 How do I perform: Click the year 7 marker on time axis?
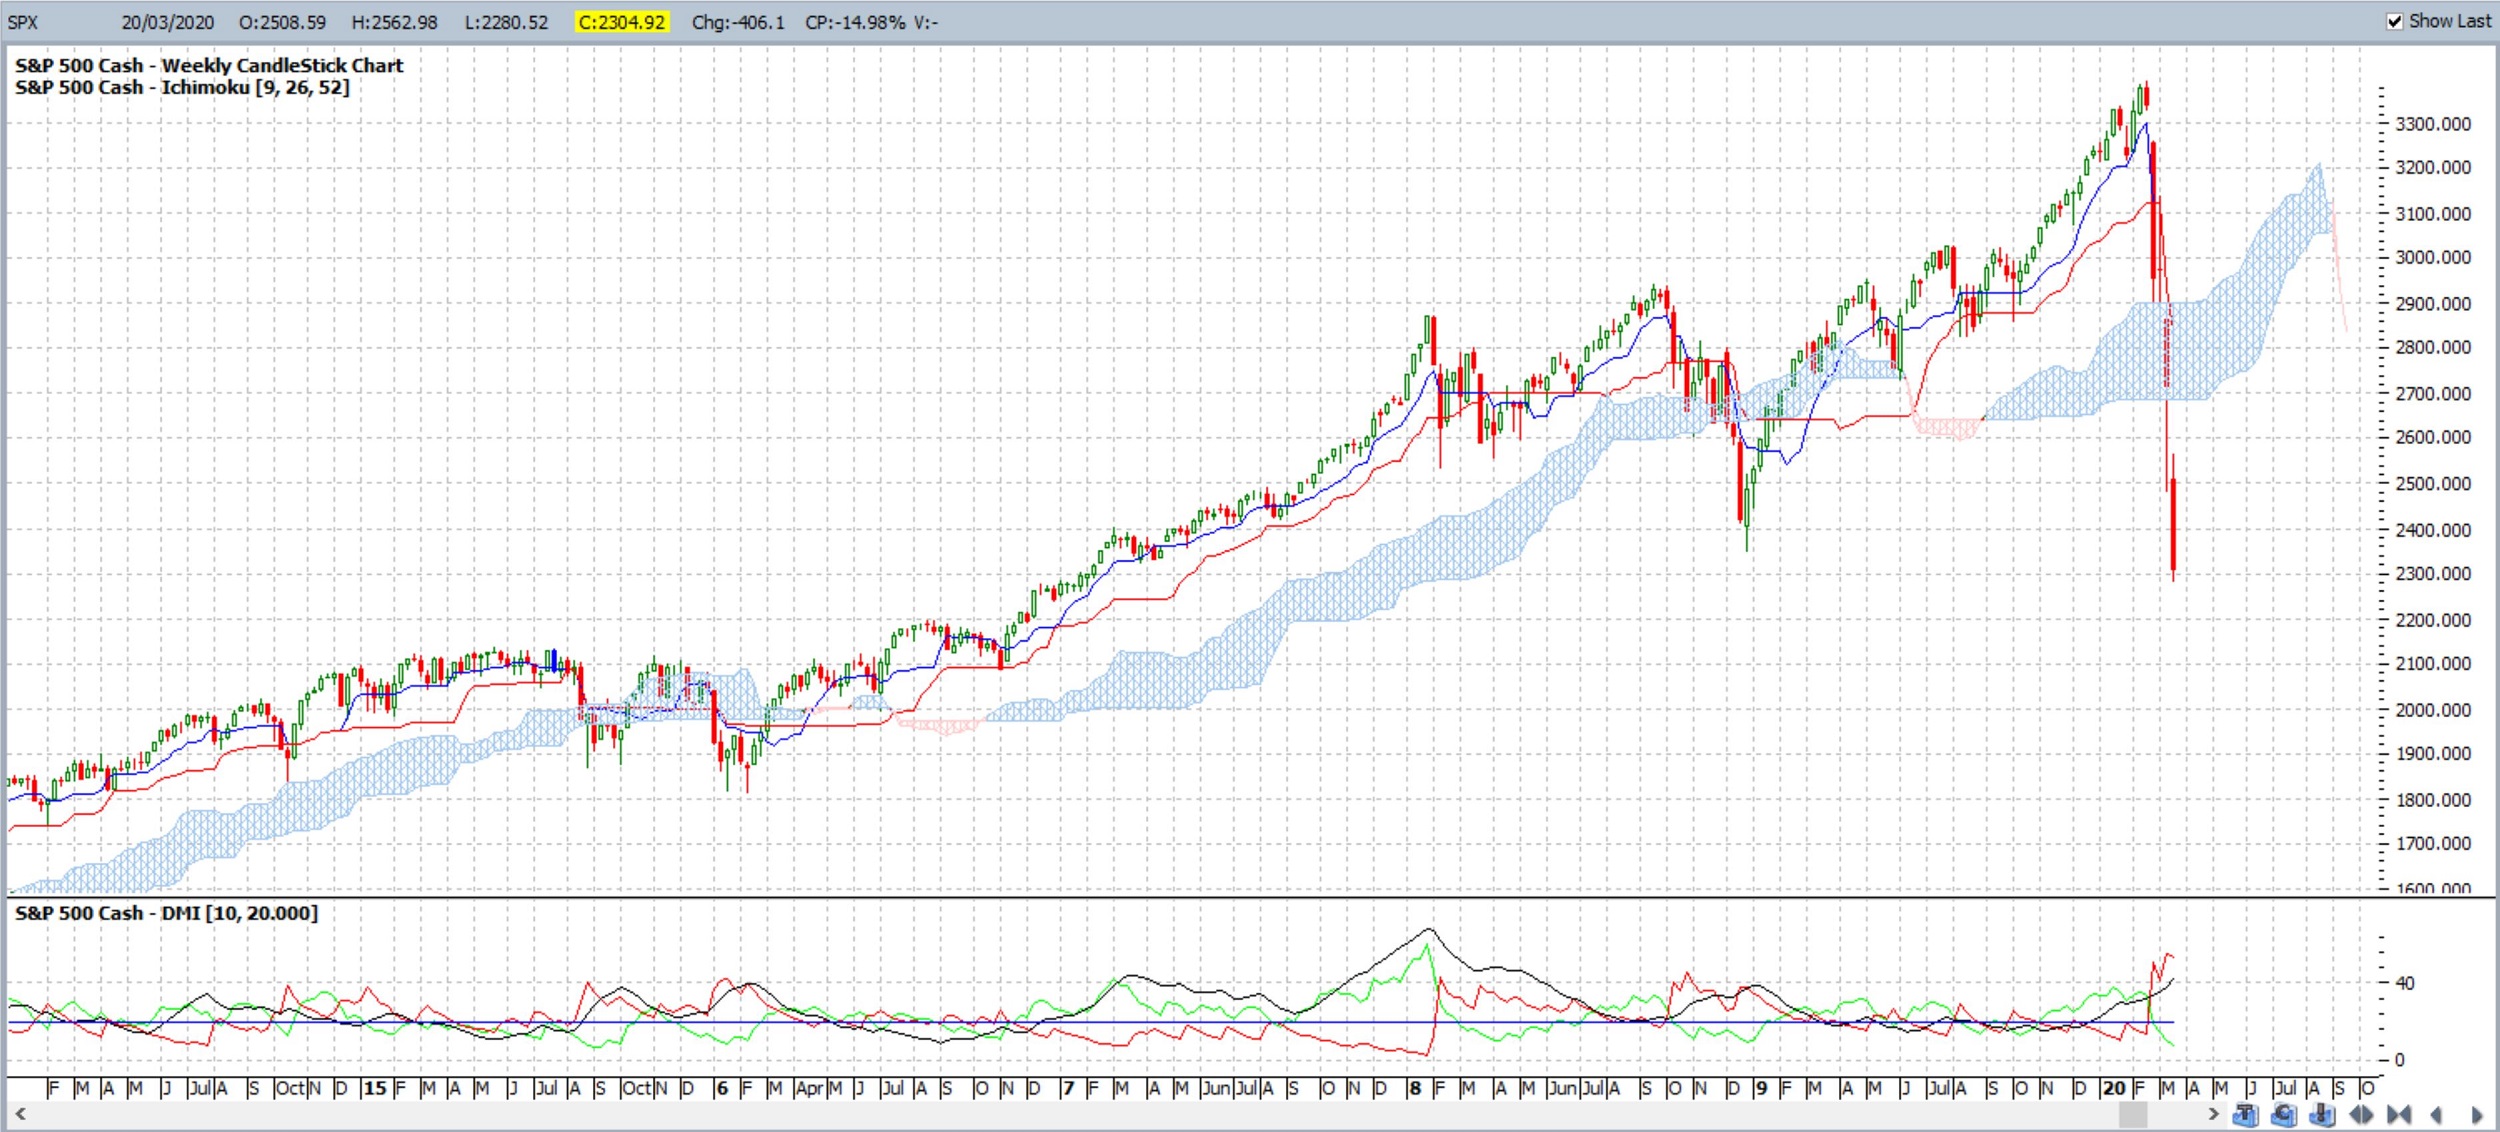point(1068,1088)
